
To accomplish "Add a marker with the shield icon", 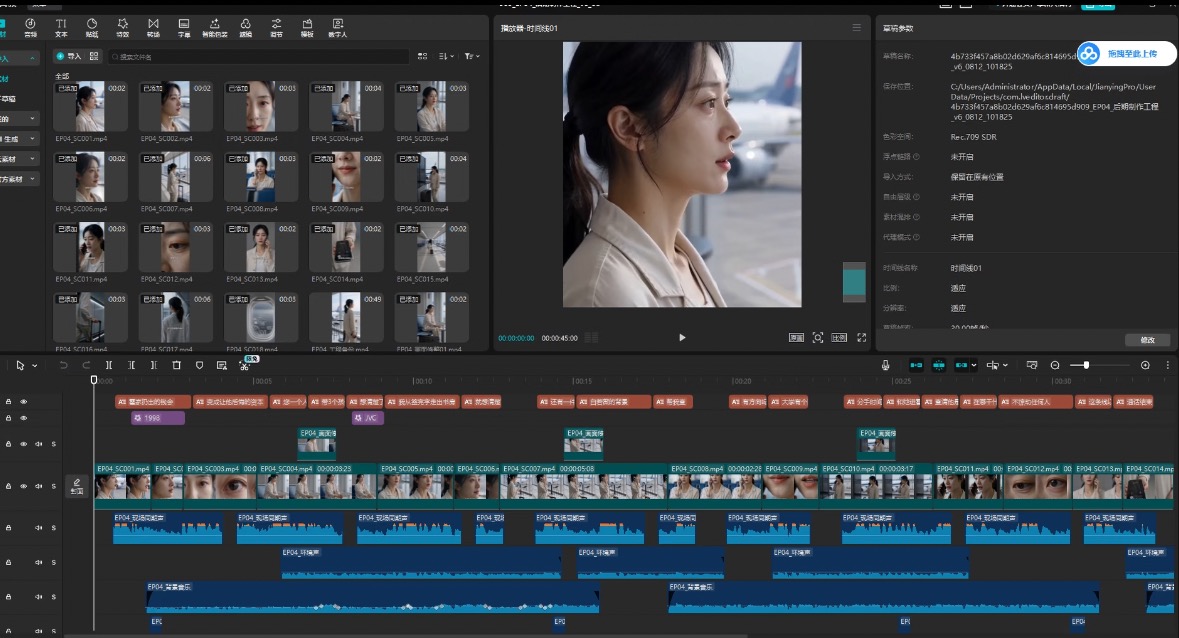I will click(x=199, y=365).
